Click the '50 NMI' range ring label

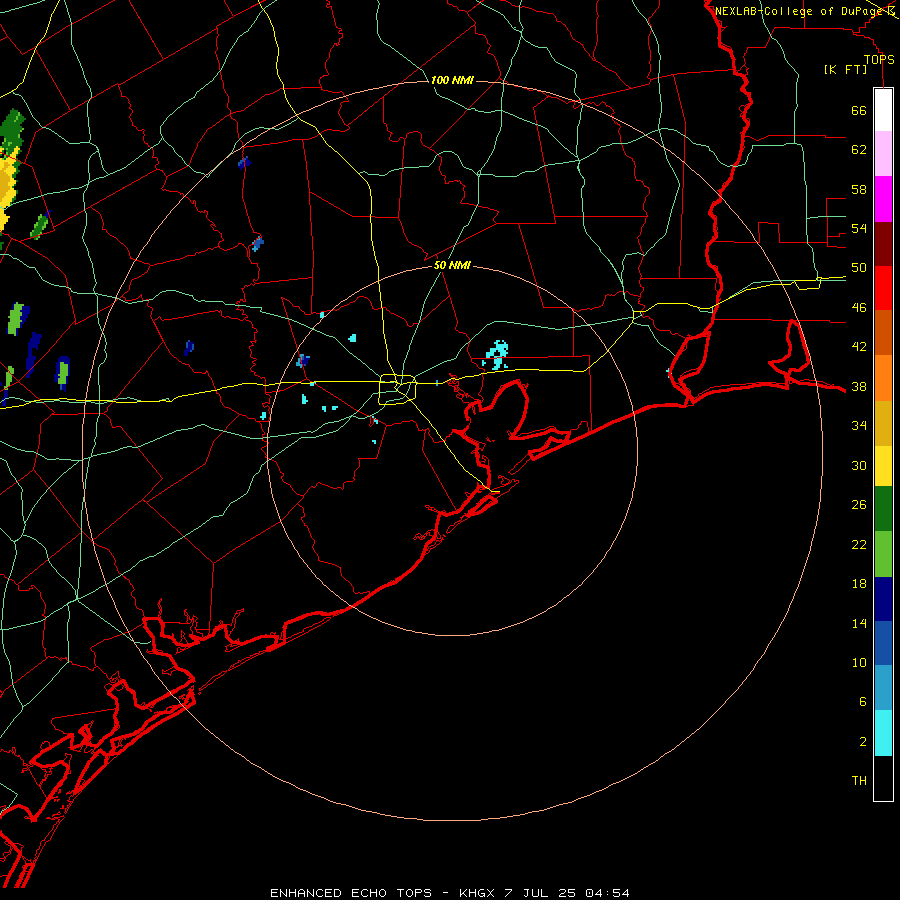tap(452, 265)
